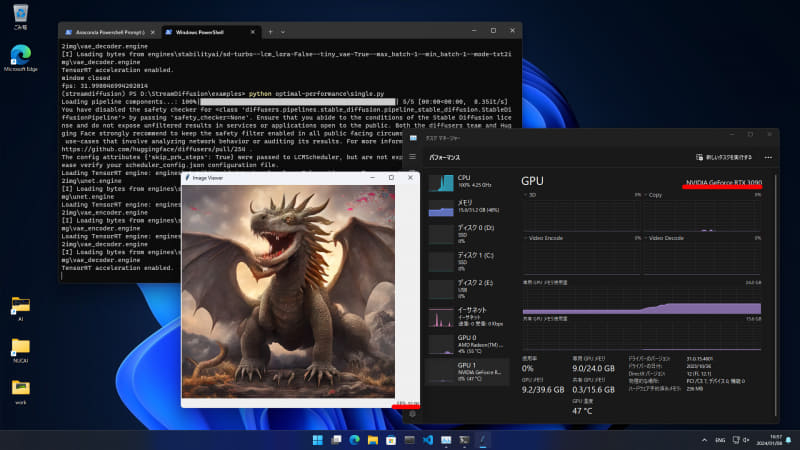Select the メモリ (memory) performance item
Screen dimensions: 800x450
click(x=467, y=207)
